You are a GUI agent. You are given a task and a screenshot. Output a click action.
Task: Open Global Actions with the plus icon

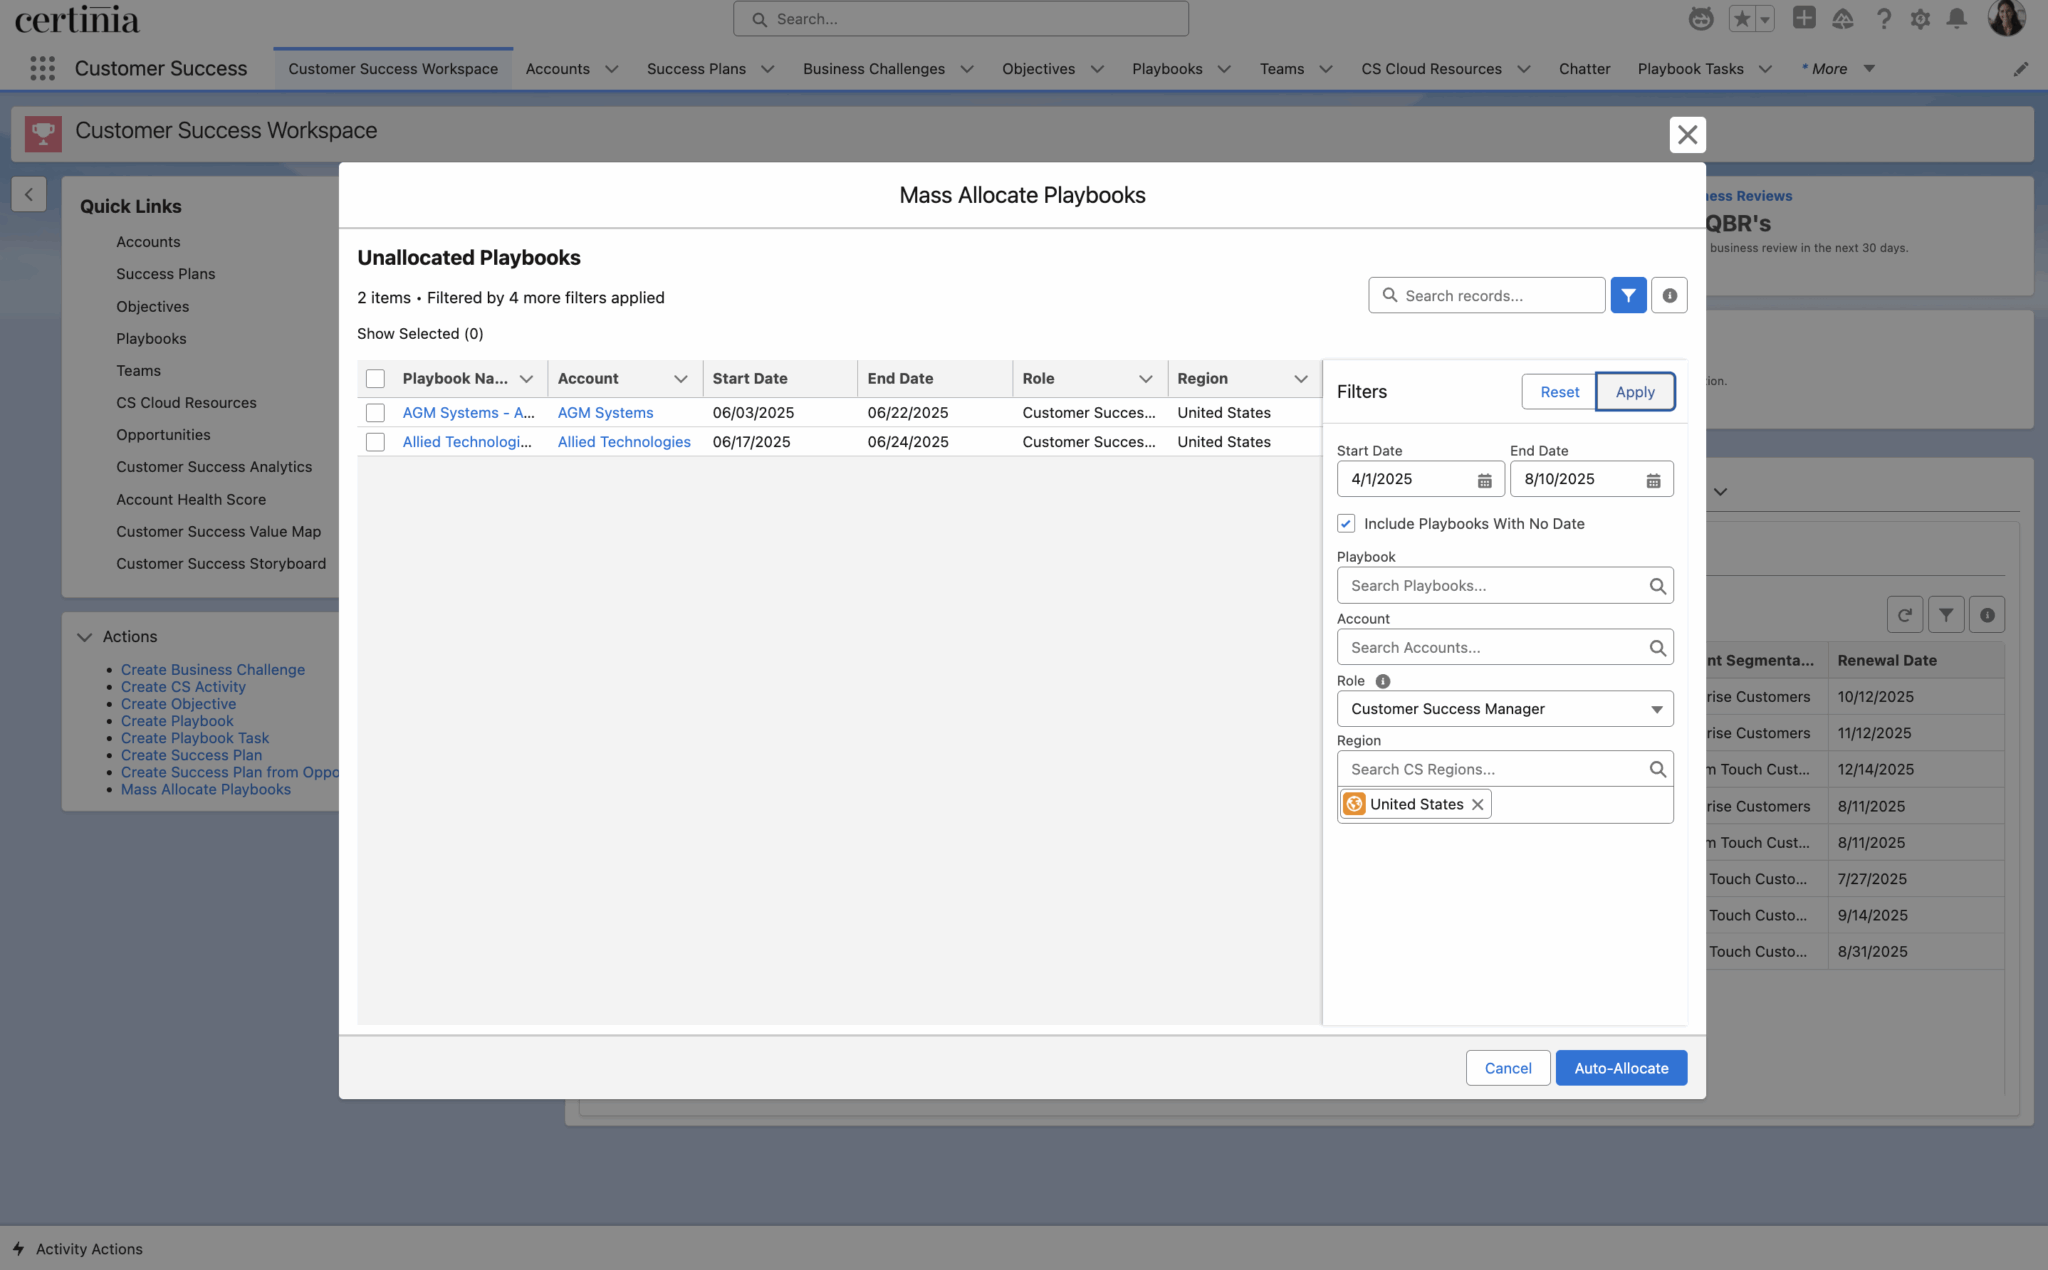[1804, 18]
